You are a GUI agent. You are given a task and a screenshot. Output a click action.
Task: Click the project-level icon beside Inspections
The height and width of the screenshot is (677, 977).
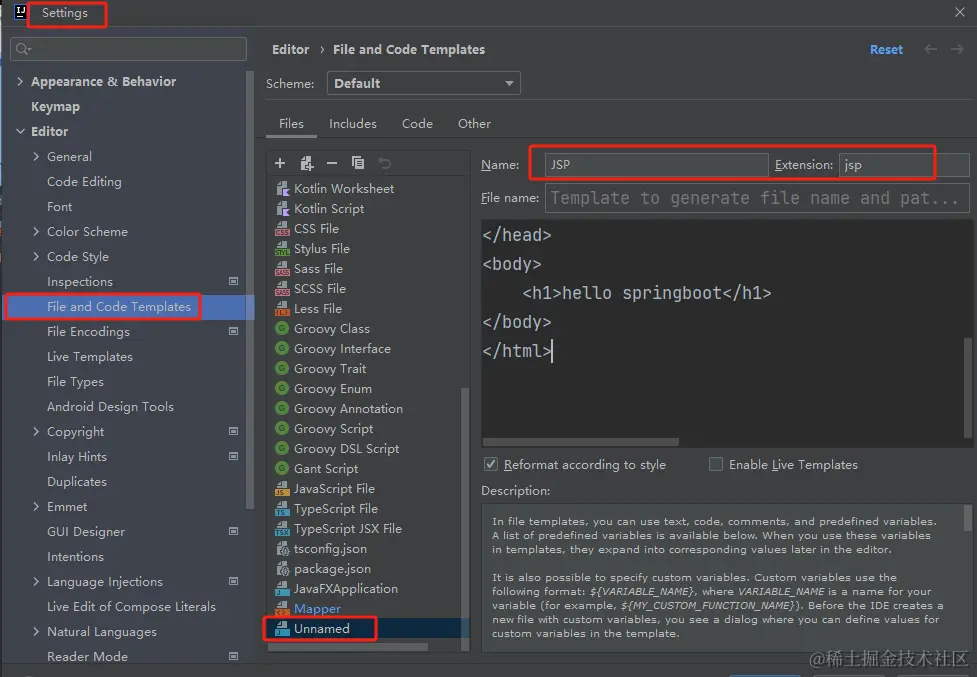pyautogui.click(x=234, y=282)
